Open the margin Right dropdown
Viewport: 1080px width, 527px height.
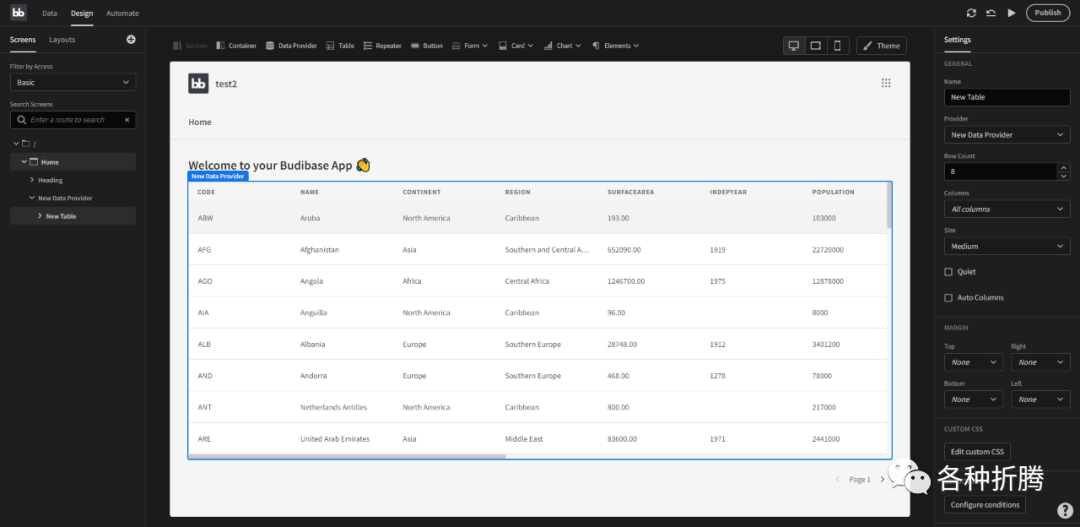[1041, 362]
